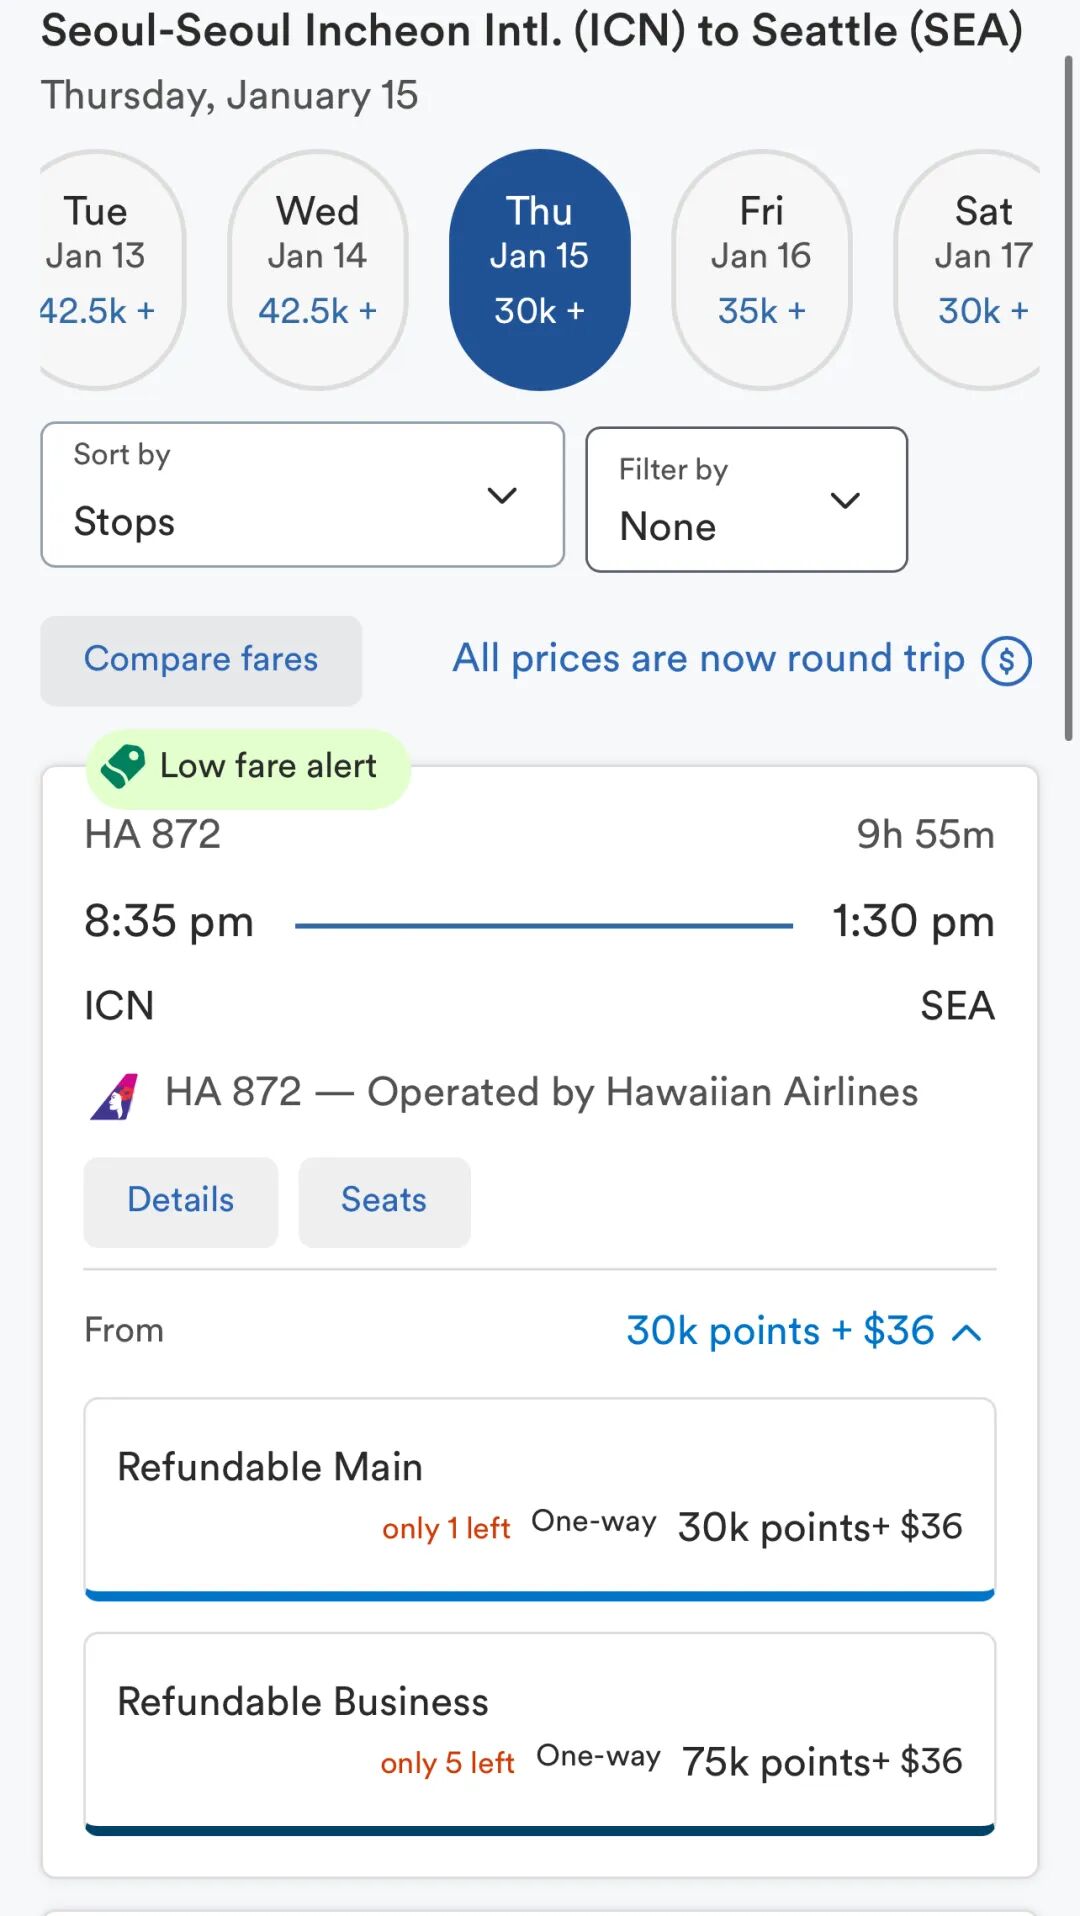The width and height of the screenshot is (1080, 1916).
Task: Click the green Low fare alert tag icon
Action: click(124, 767)
